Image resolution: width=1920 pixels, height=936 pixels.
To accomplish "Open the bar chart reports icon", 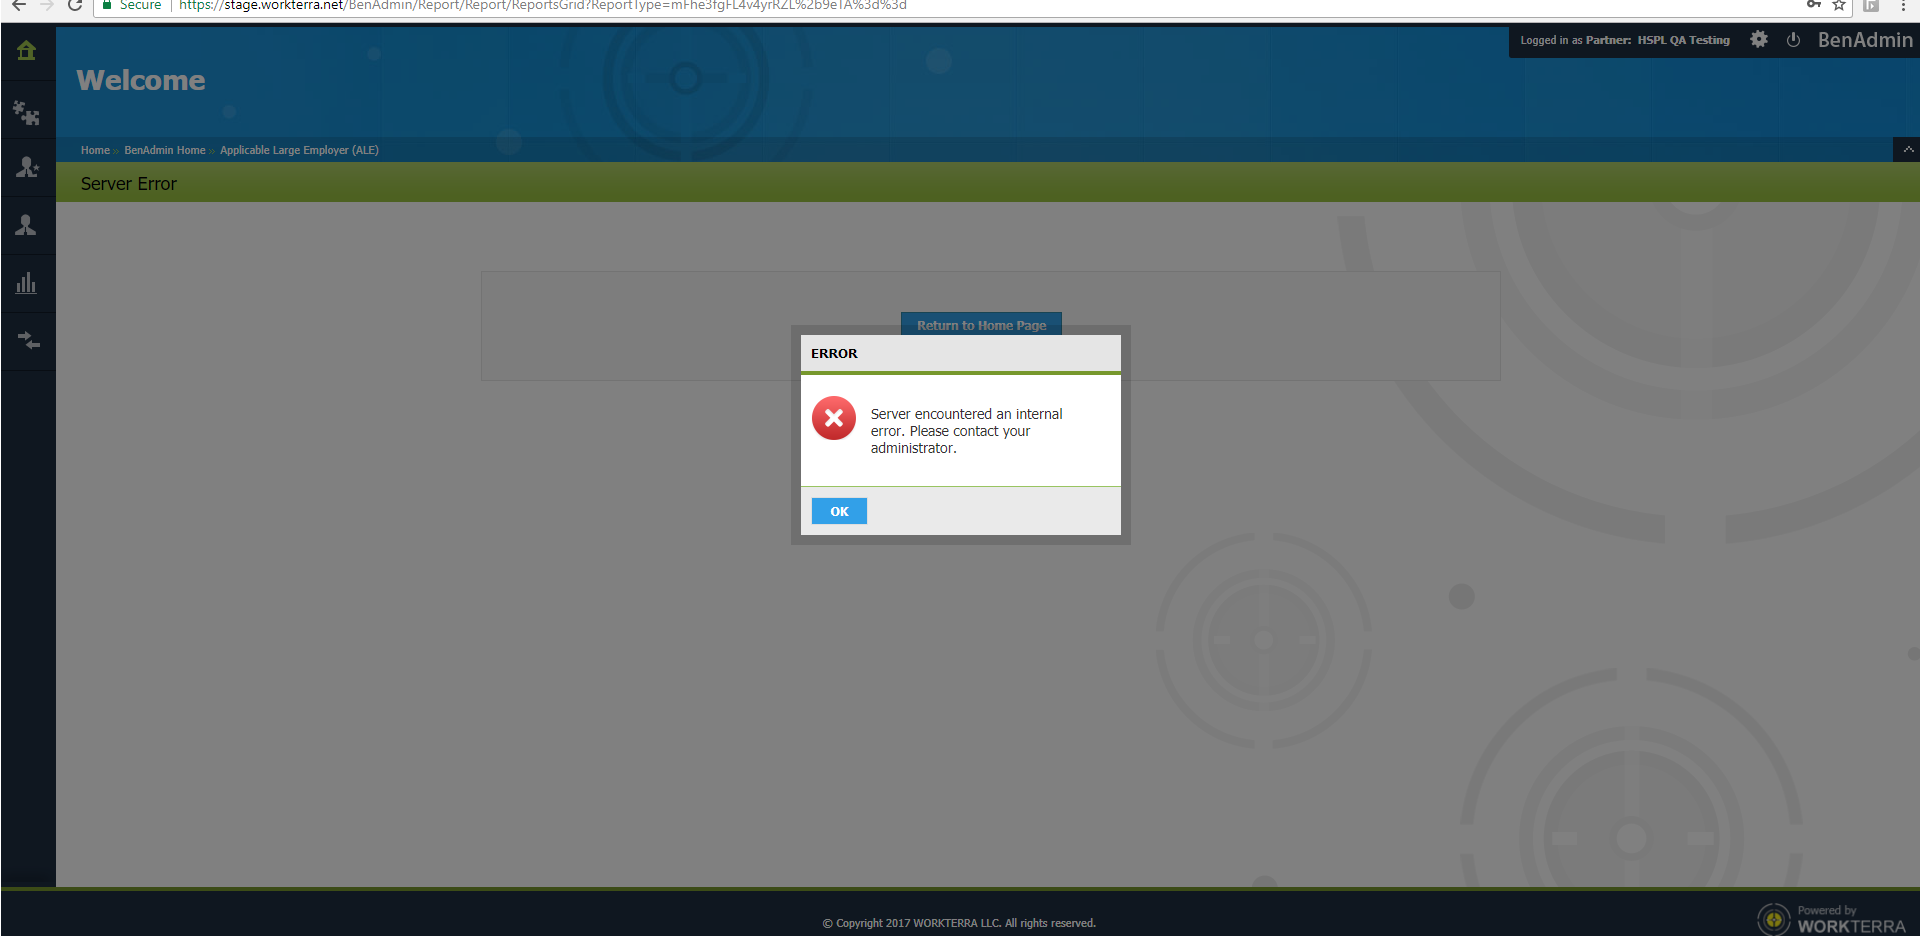I will pos(27,284).
